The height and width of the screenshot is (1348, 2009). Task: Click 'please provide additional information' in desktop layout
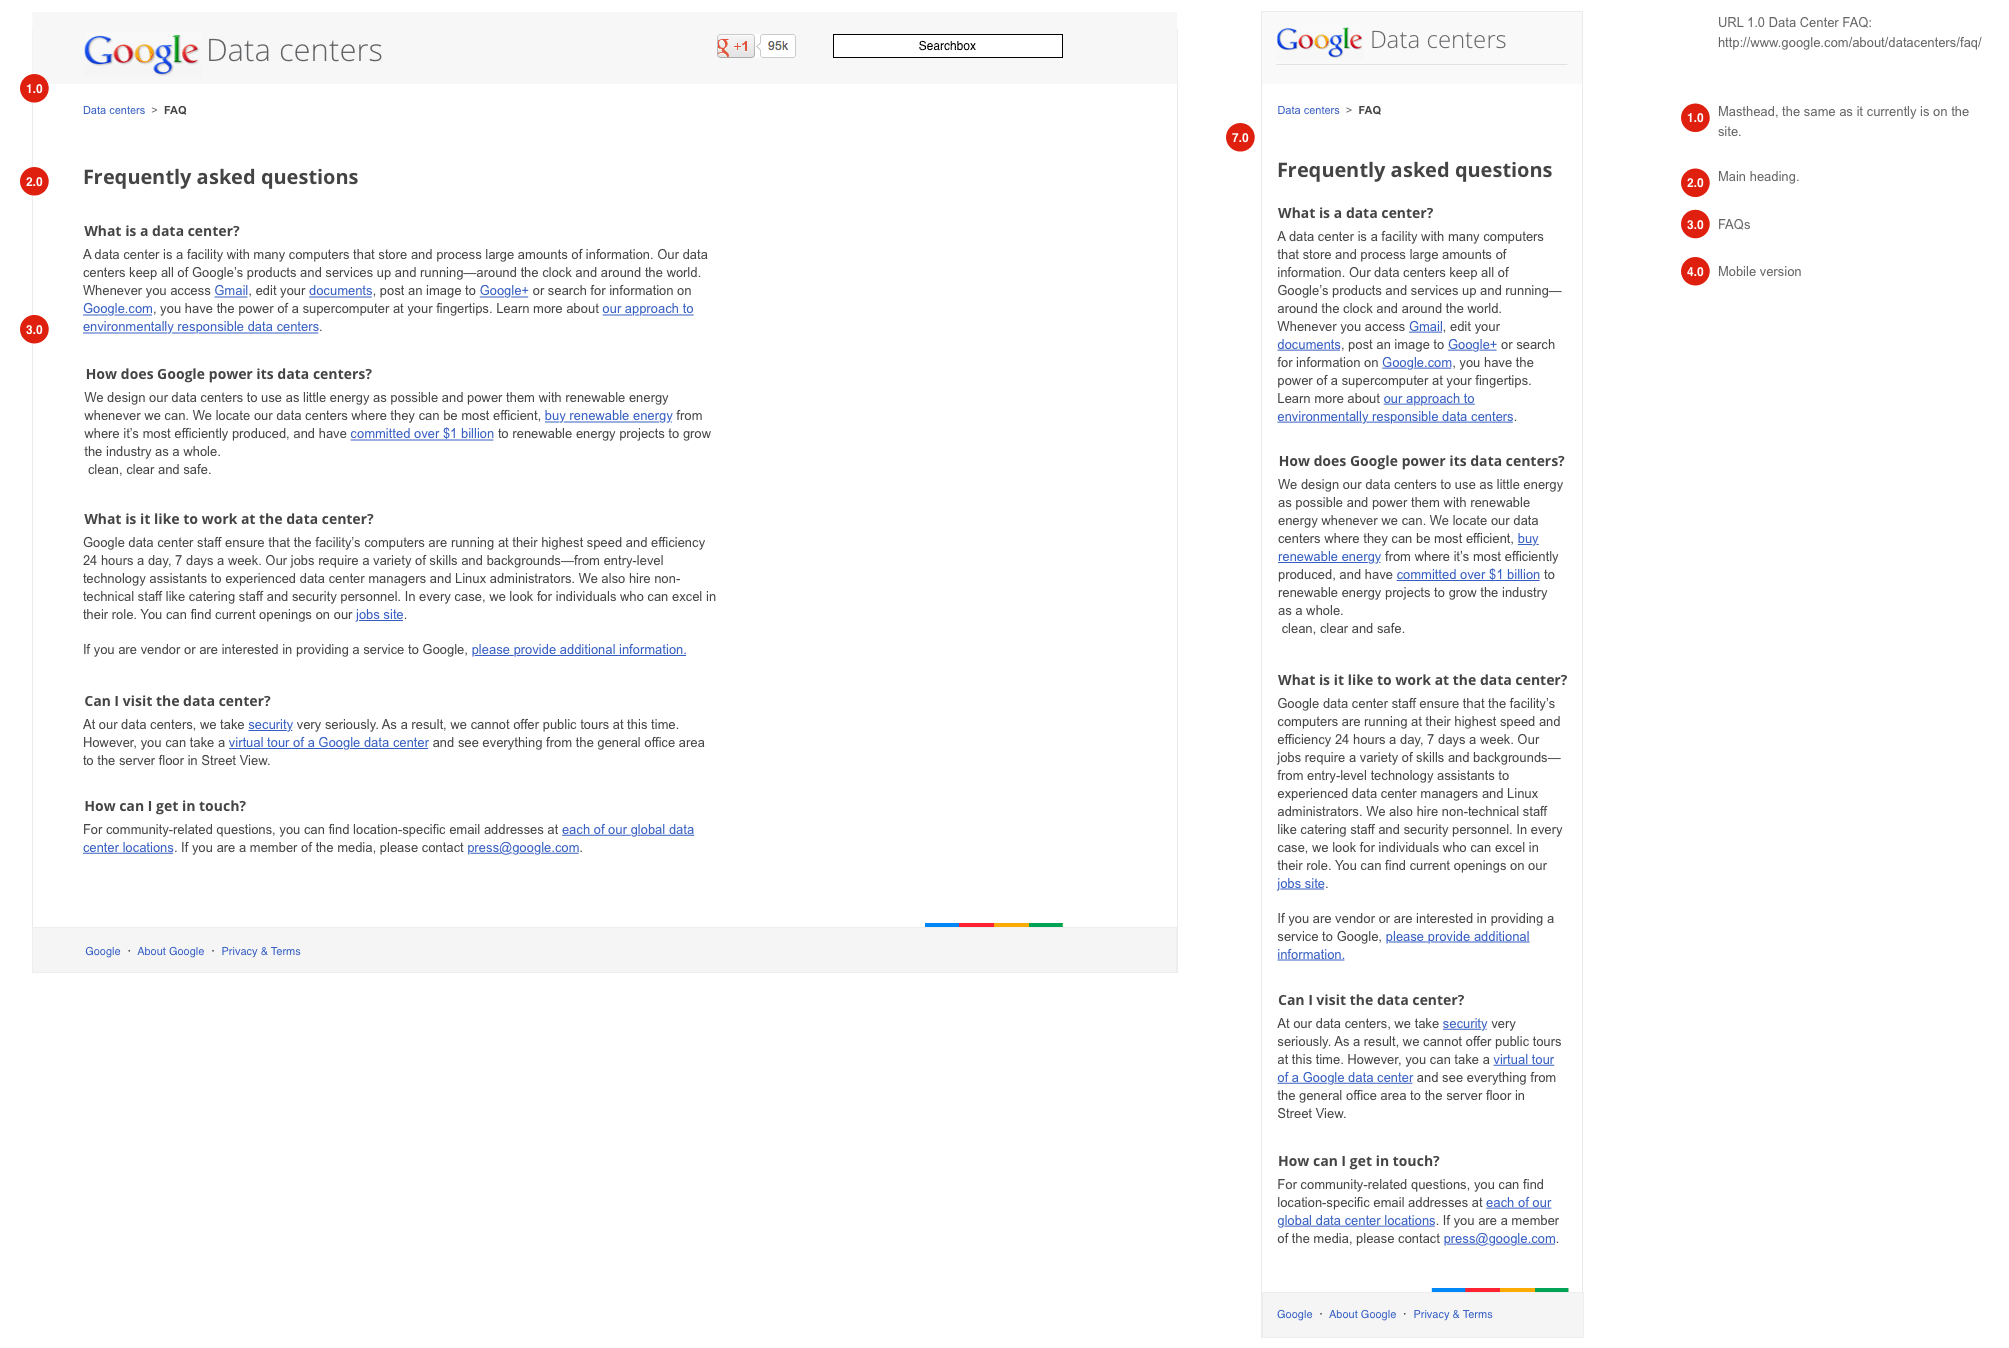click(x=578, y=650)
